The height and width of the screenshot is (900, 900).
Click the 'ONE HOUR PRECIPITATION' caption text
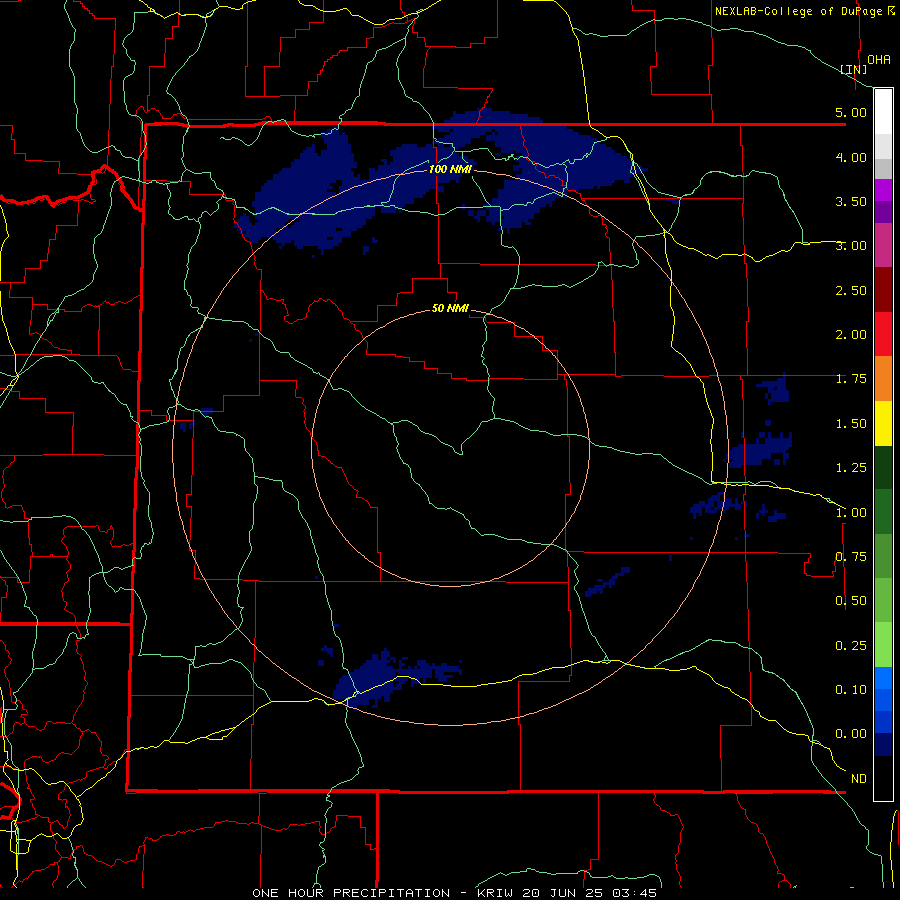[x=351, y=893]
